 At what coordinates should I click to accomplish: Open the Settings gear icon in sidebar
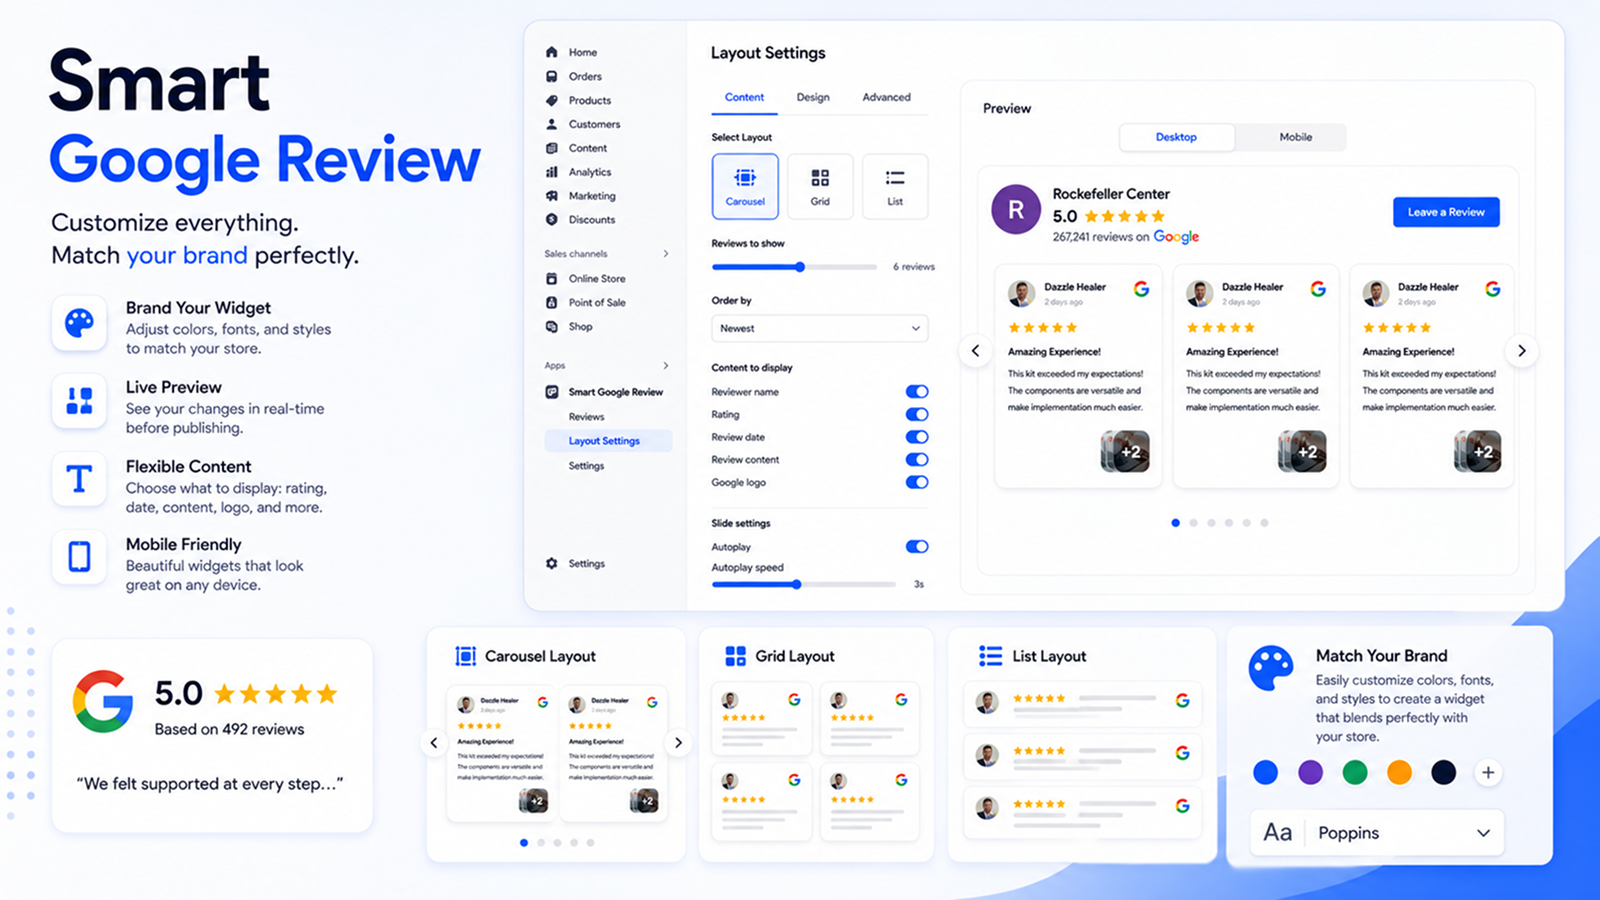(551, 563)
